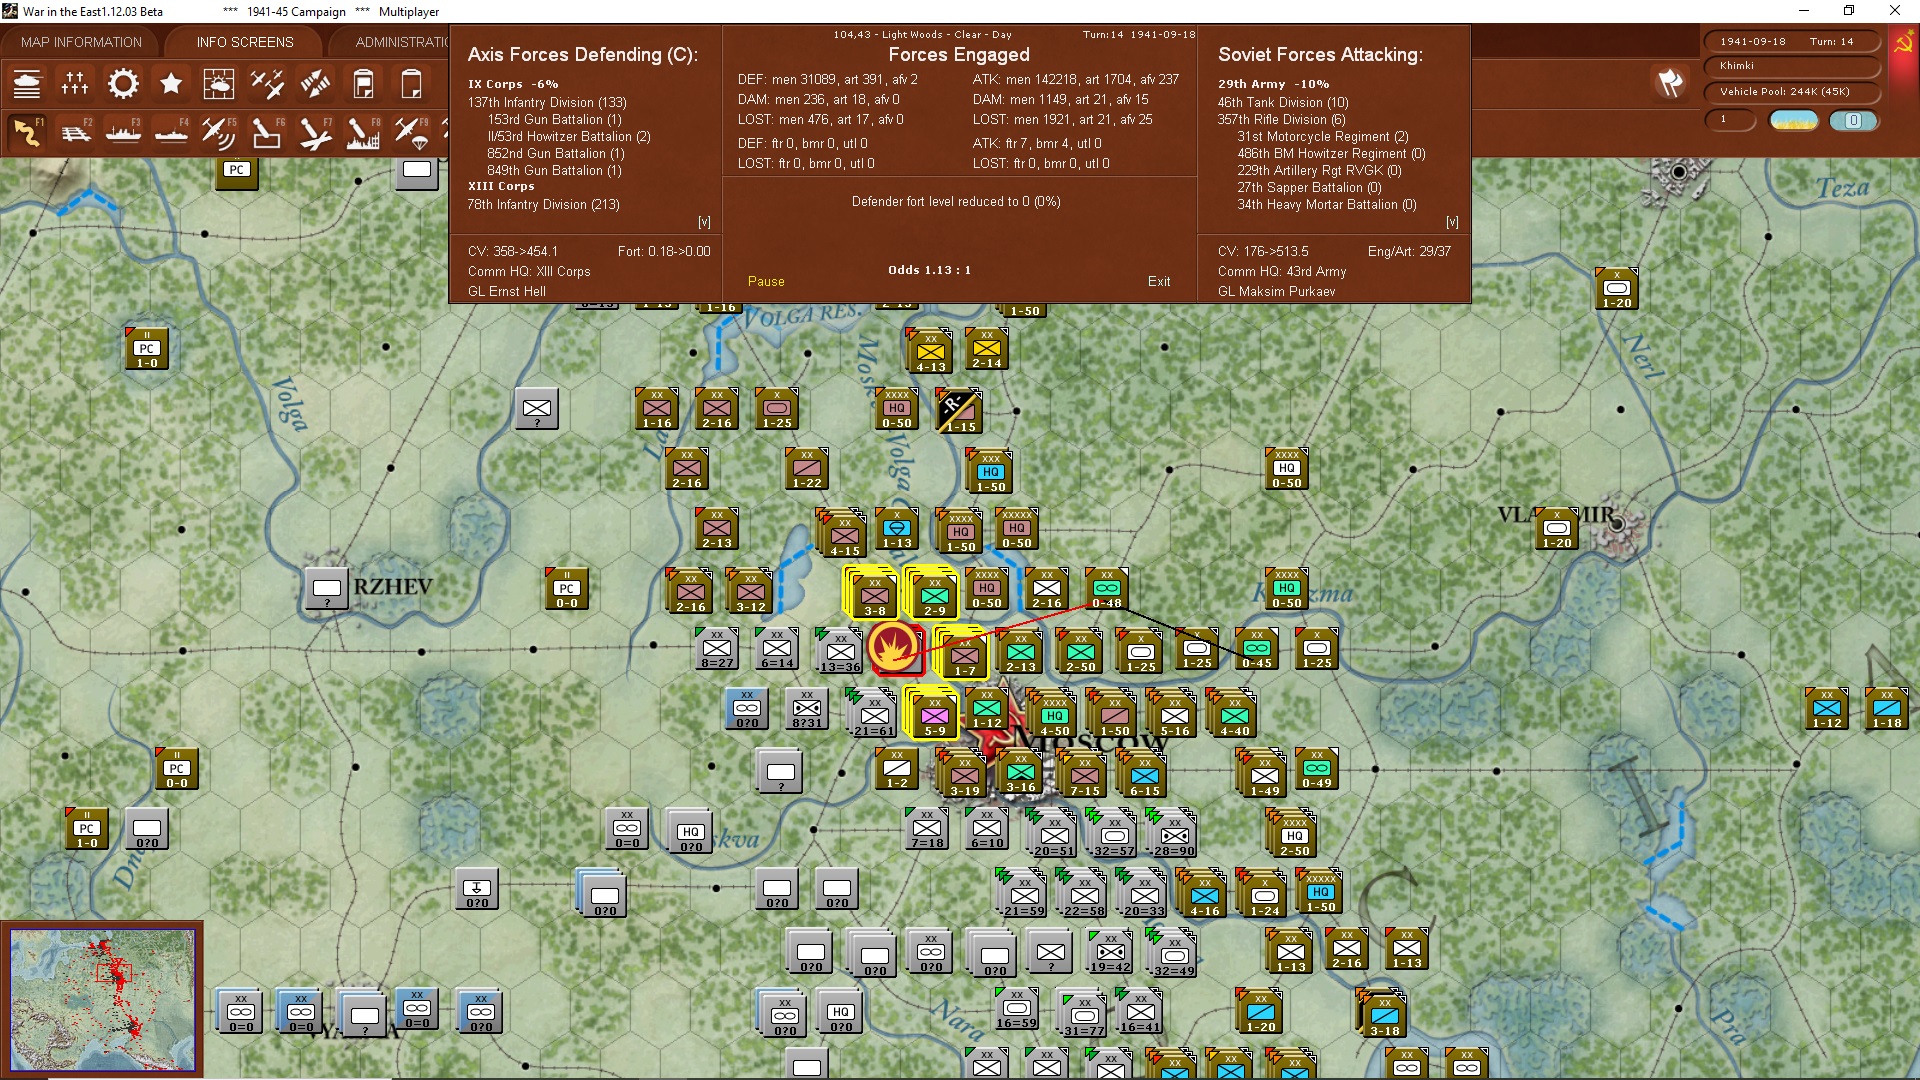Select F5 air recon mode
This screenshot has width=1920, height=1080.
point(219,133)
